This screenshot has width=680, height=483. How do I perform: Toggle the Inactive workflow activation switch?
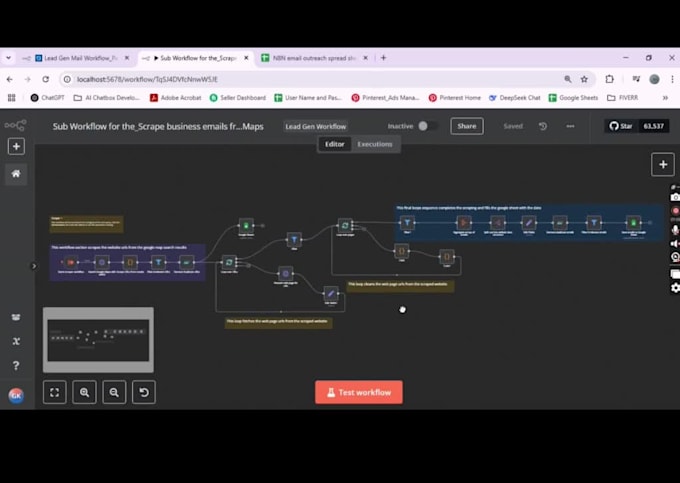(x=427, y=126)
